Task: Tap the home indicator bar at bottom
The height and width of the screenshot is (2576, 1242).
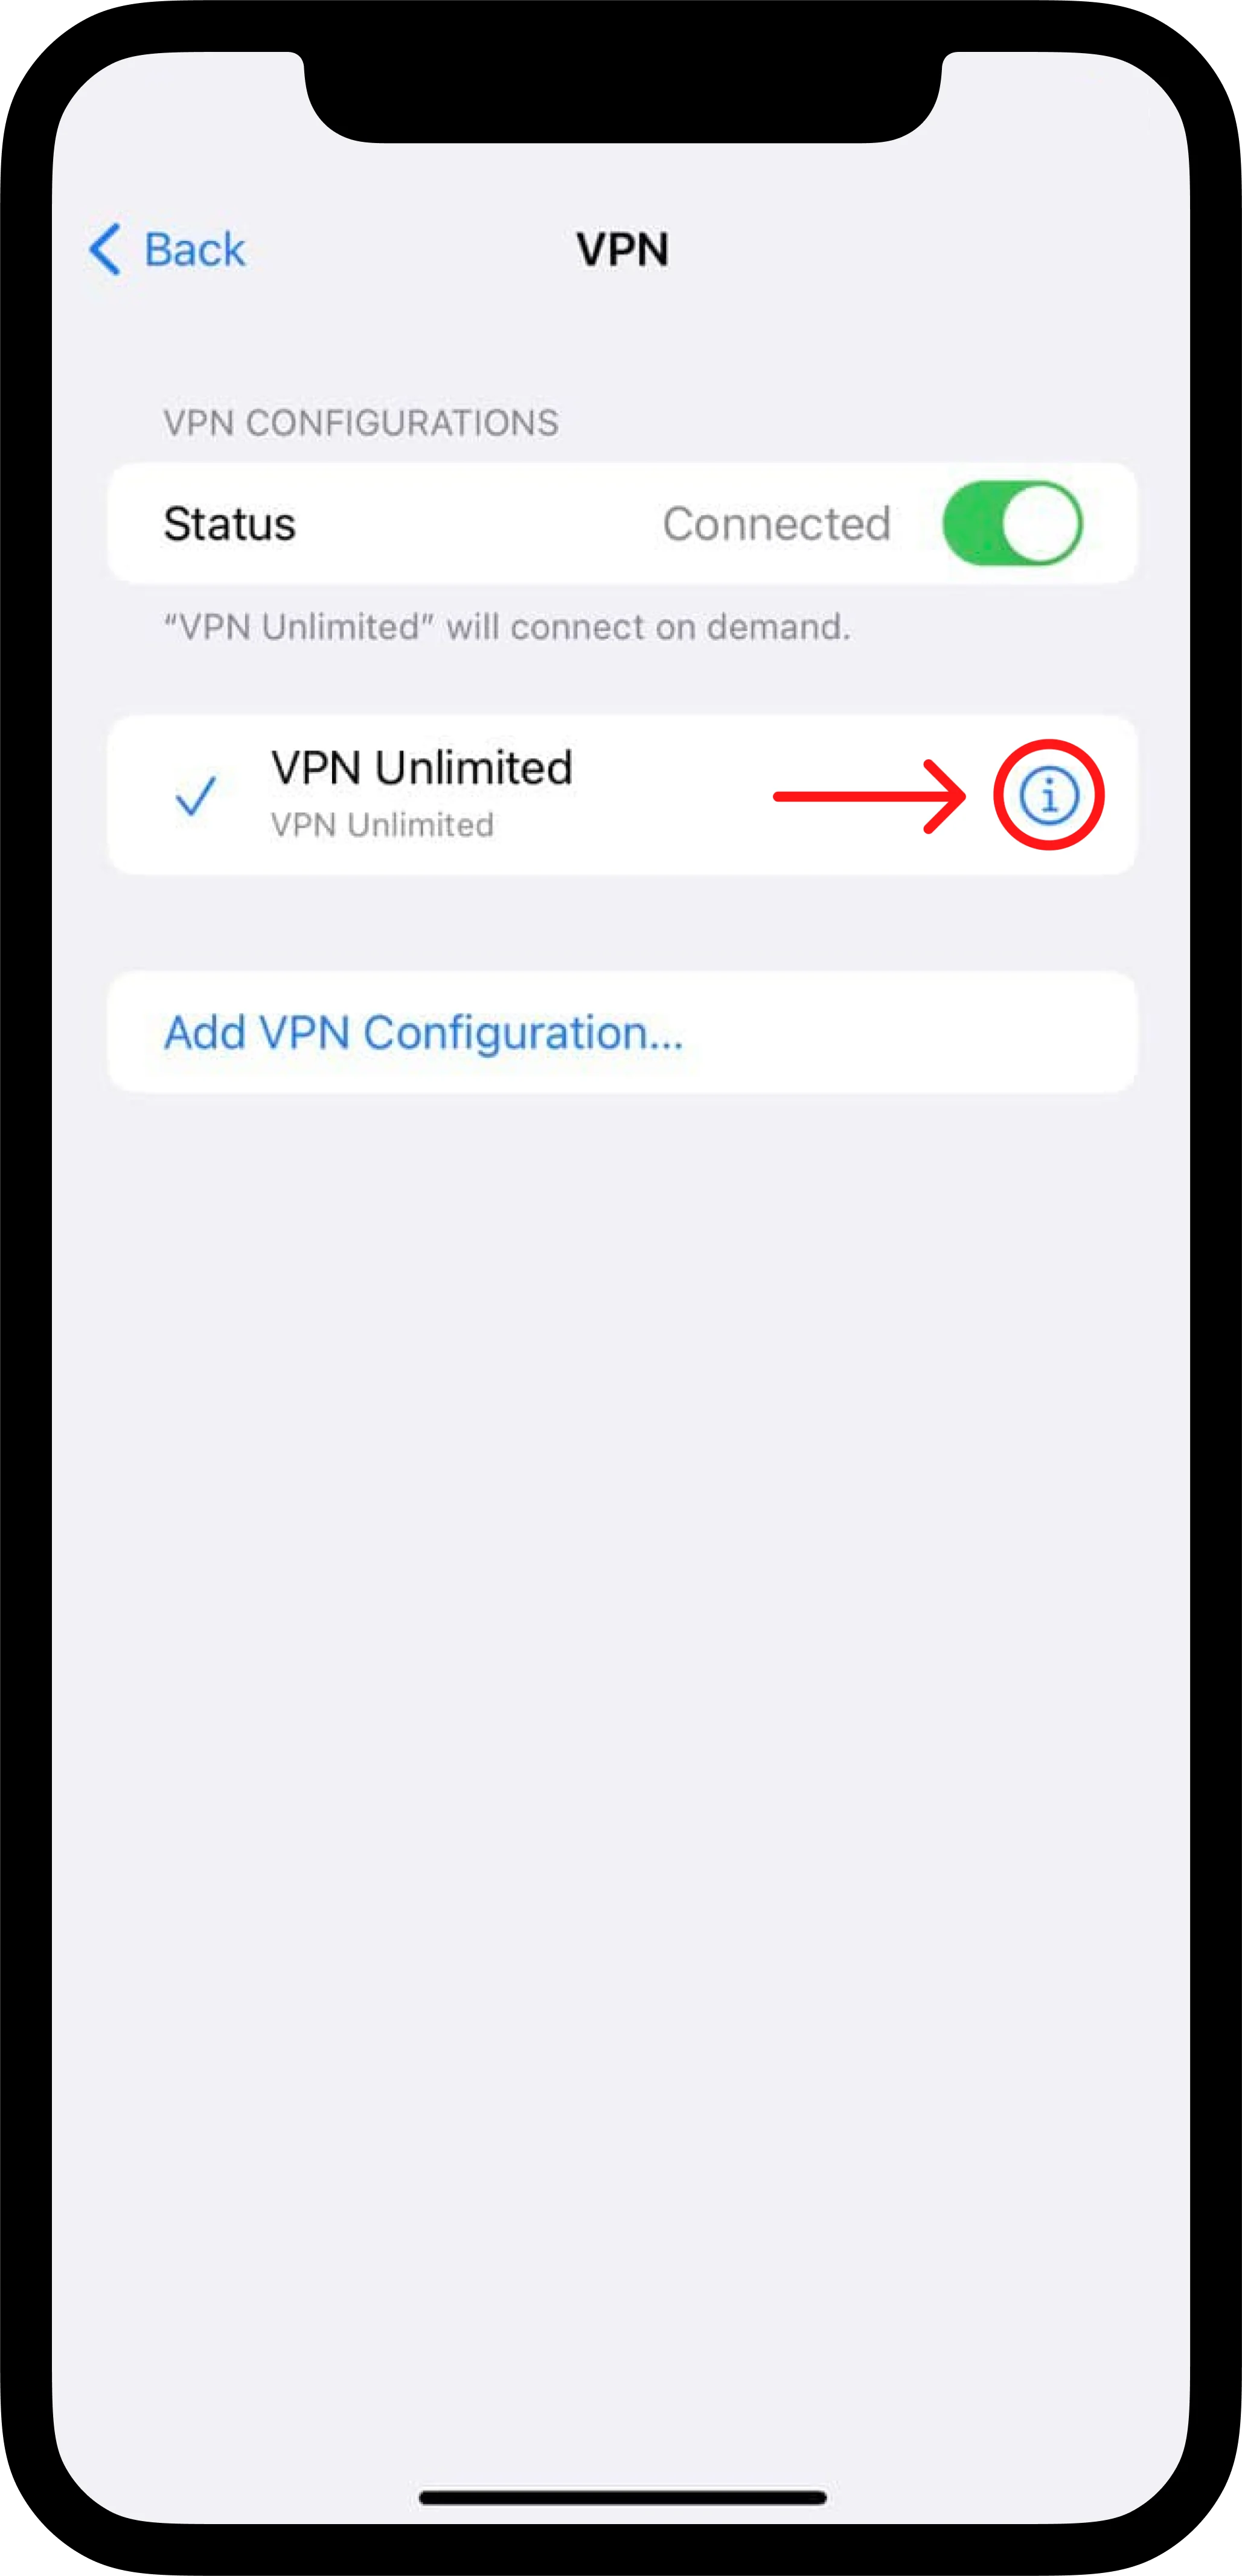Action: (622, 2497)
